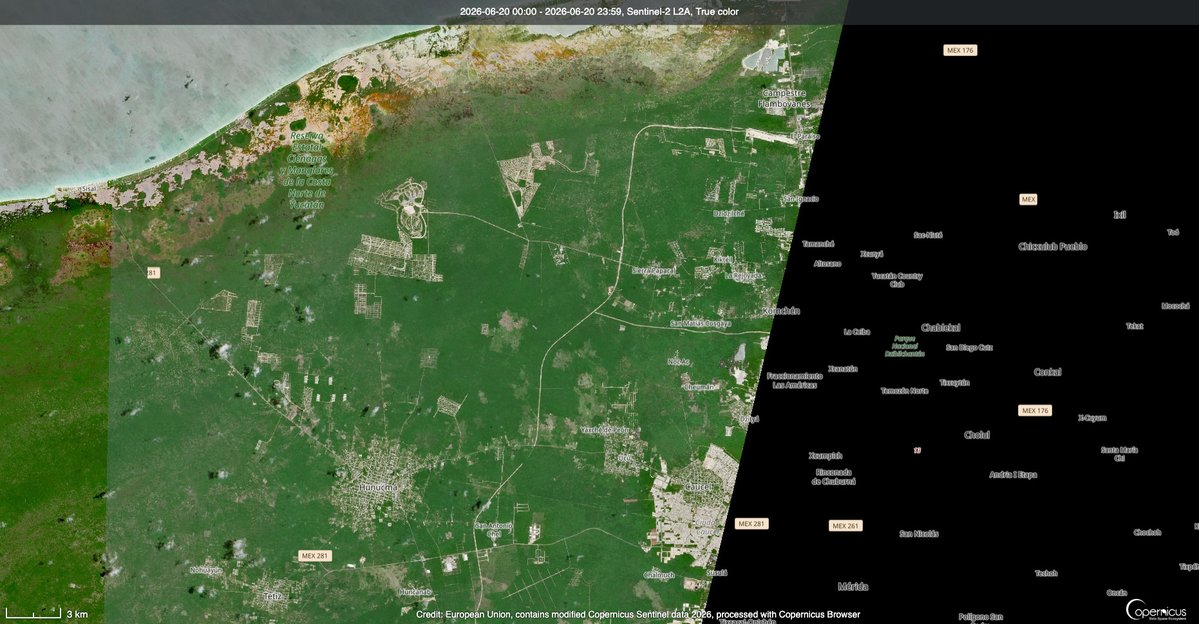Click the Parque Nacional Dzibilchaltún label
Viewport: 1199px width, 624px height.
(905, 346)
